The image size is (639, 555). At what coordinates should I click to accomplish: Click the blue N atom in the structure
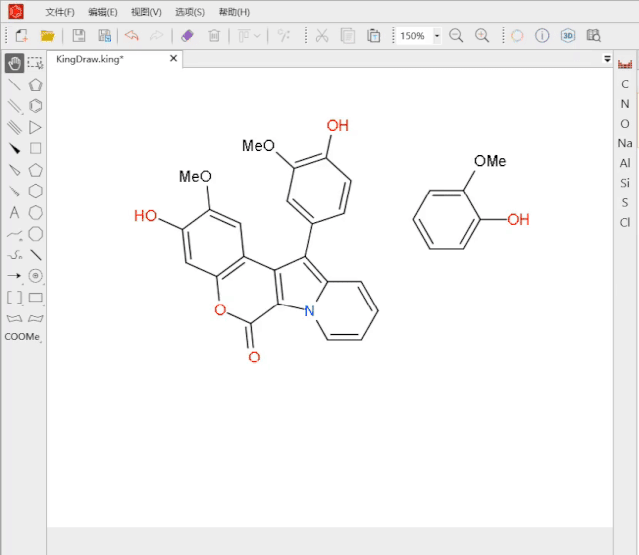click(309, 311)
